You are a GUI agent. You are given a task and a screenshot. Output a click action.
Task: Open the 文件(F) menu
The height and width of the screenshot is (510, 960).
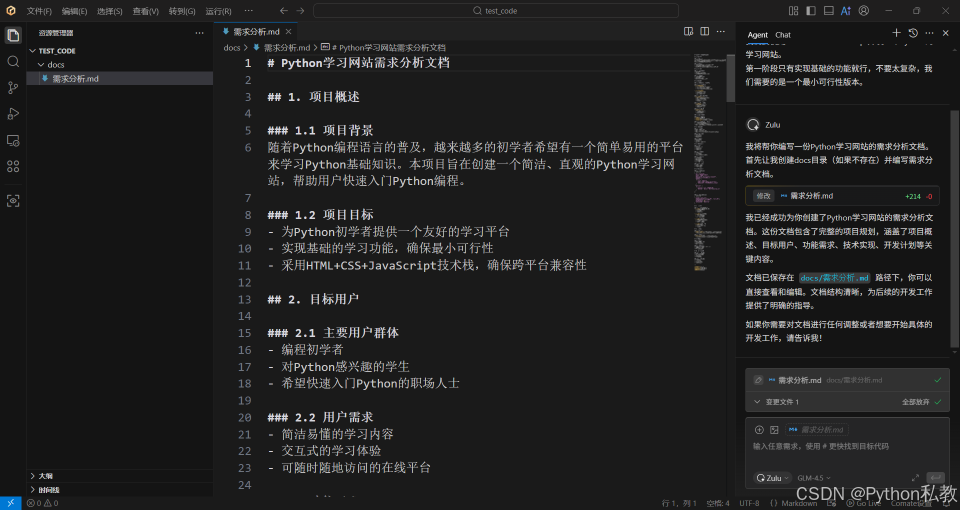39,11
